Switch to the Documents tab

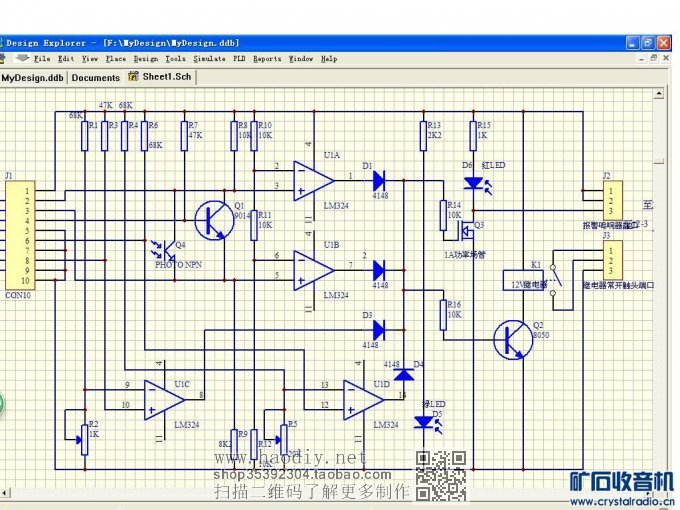click(96, 77)
